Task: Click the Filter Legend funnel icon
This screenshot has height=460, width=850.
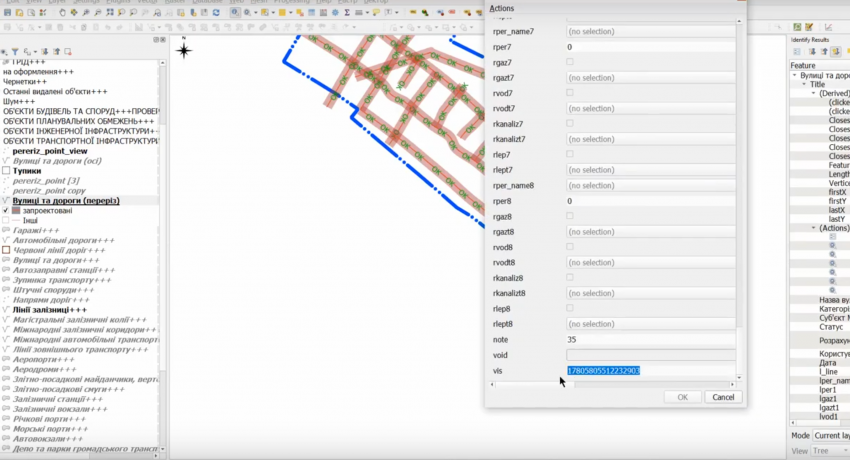Action: coord(15,51)
